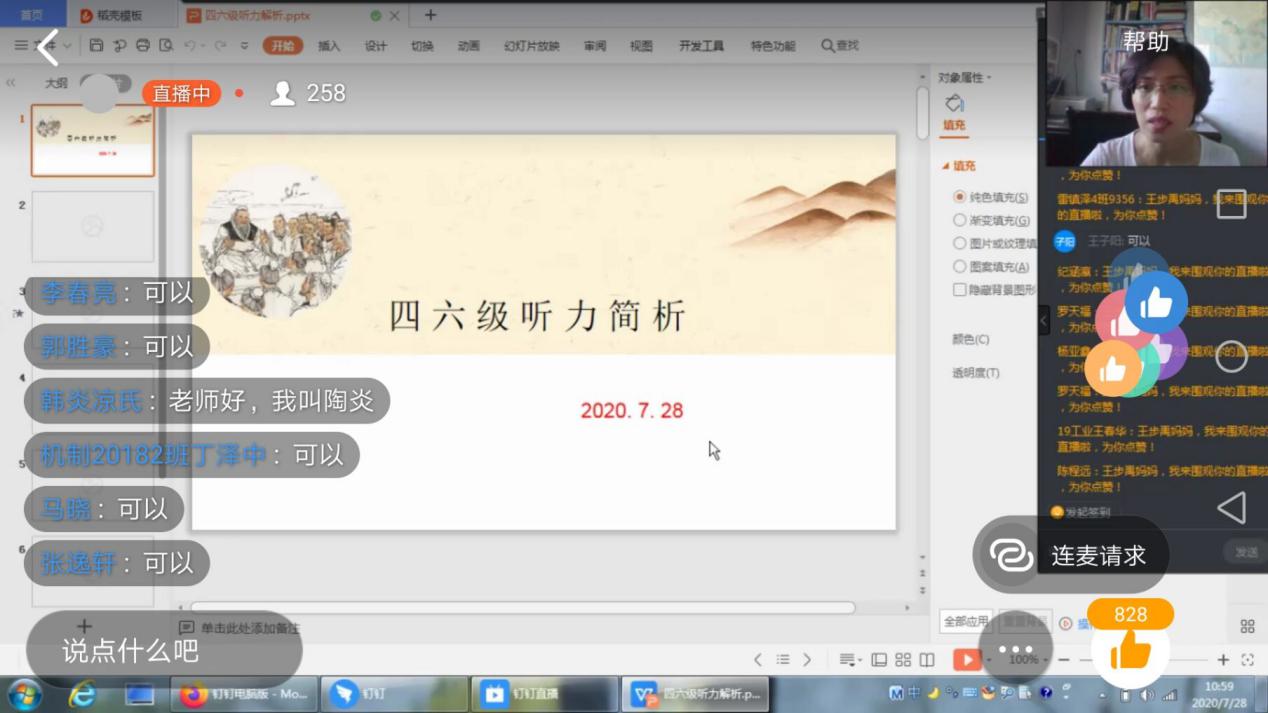This screenshot has width=1268, height=713.
Task: Select 图案填充(A) radio button
Action: click(959, 266)
